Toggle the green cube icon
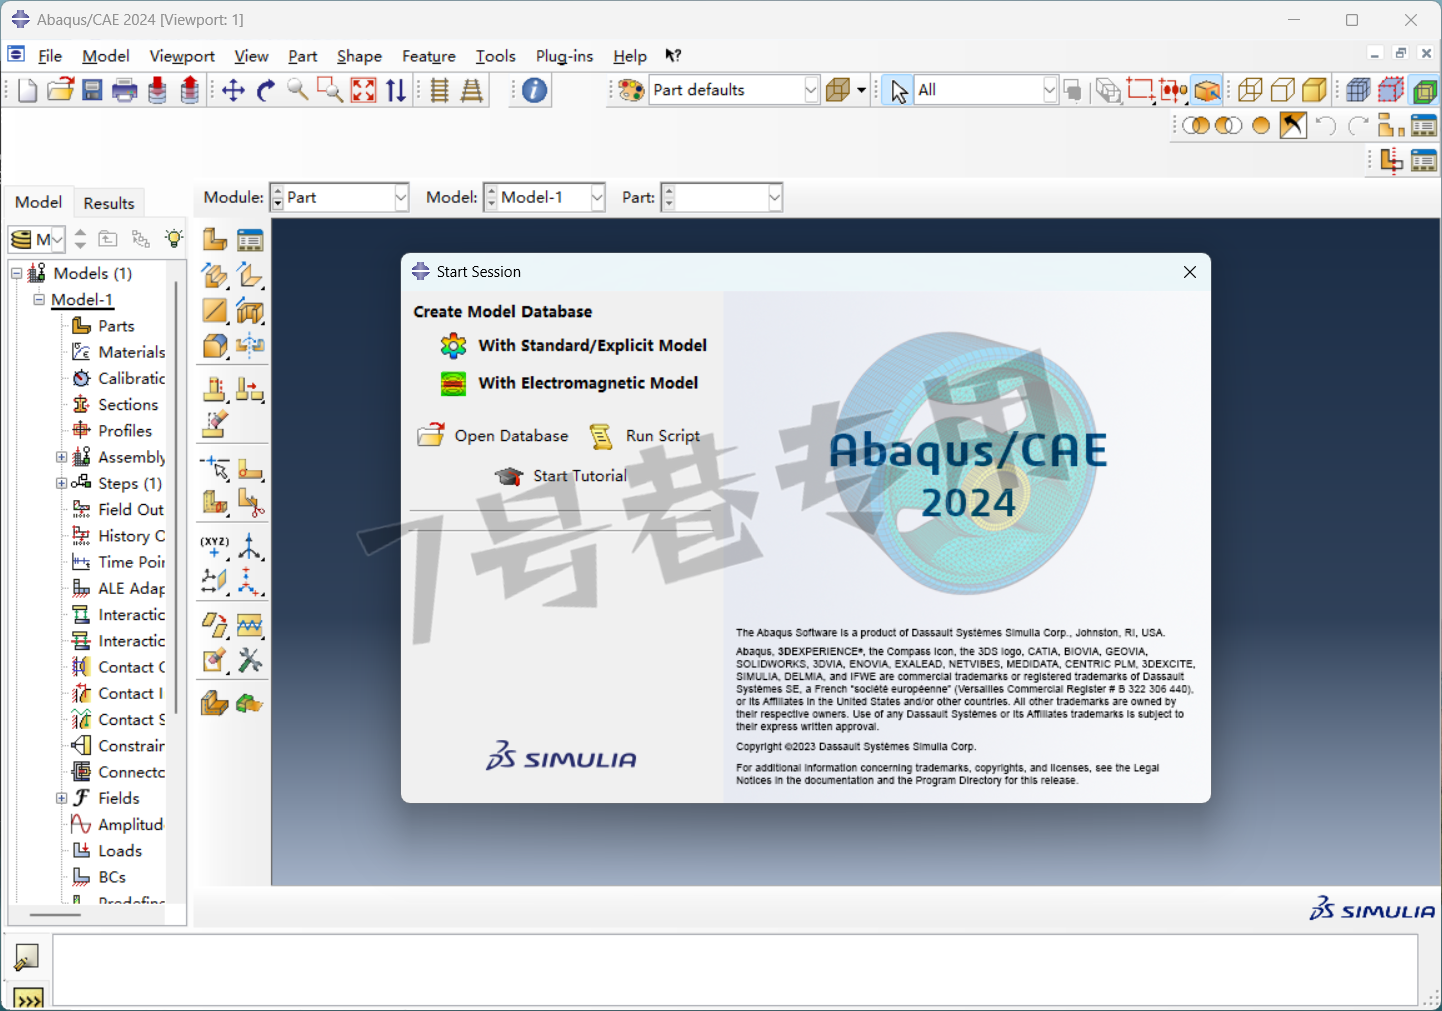This screenshot has width=1442, height=1011. click(x=1425, y=91)
